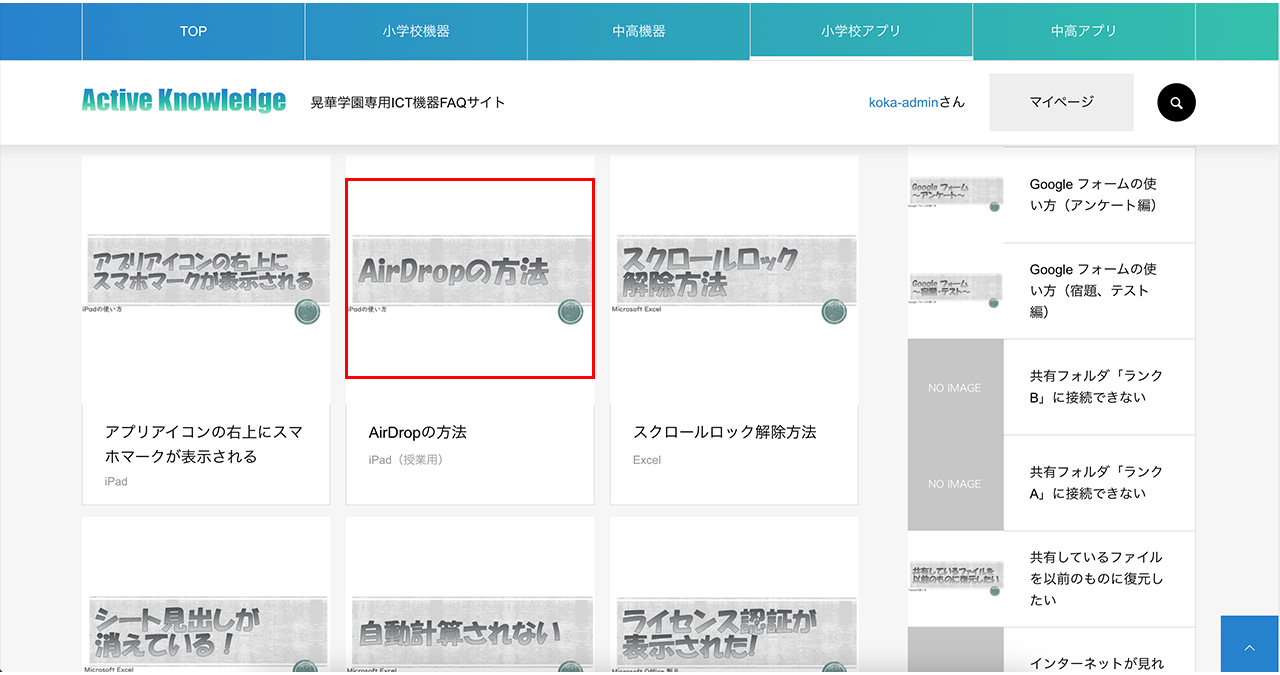Click sidebar thumbnail for Google フォーム アンケート編

955,195
